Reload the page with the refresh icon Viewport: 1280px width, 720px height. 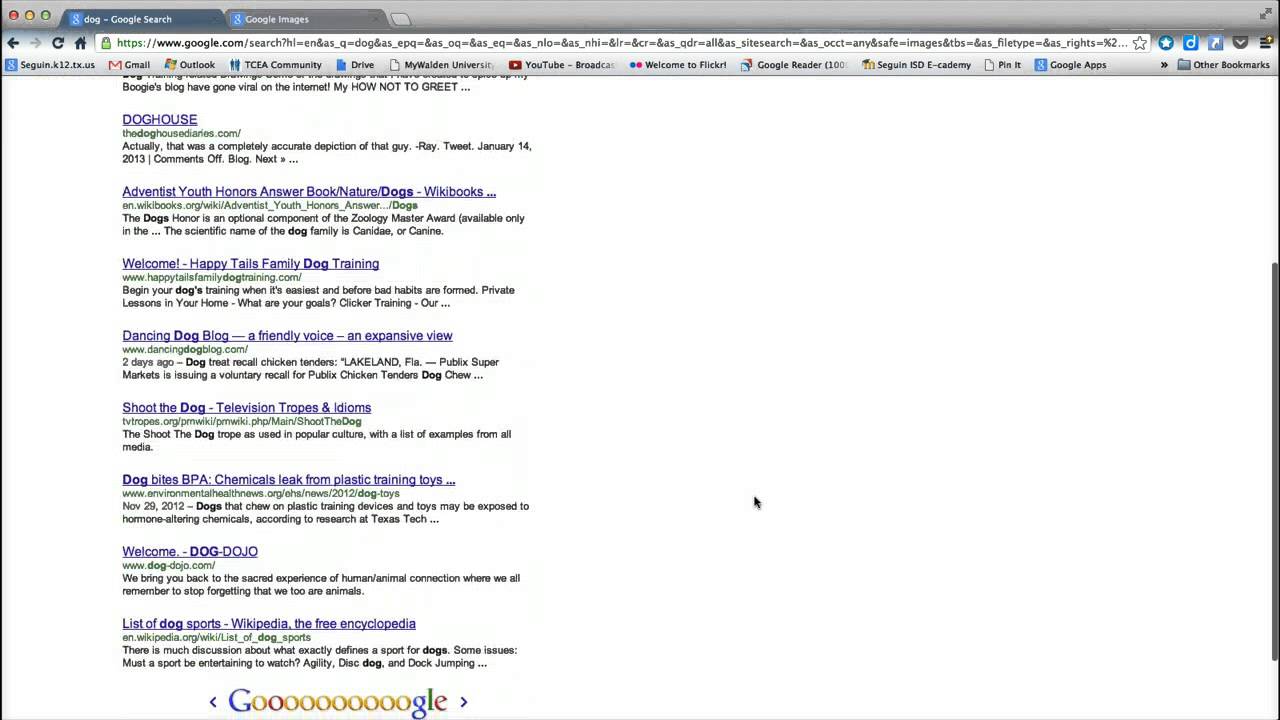(x=58, y=43)
